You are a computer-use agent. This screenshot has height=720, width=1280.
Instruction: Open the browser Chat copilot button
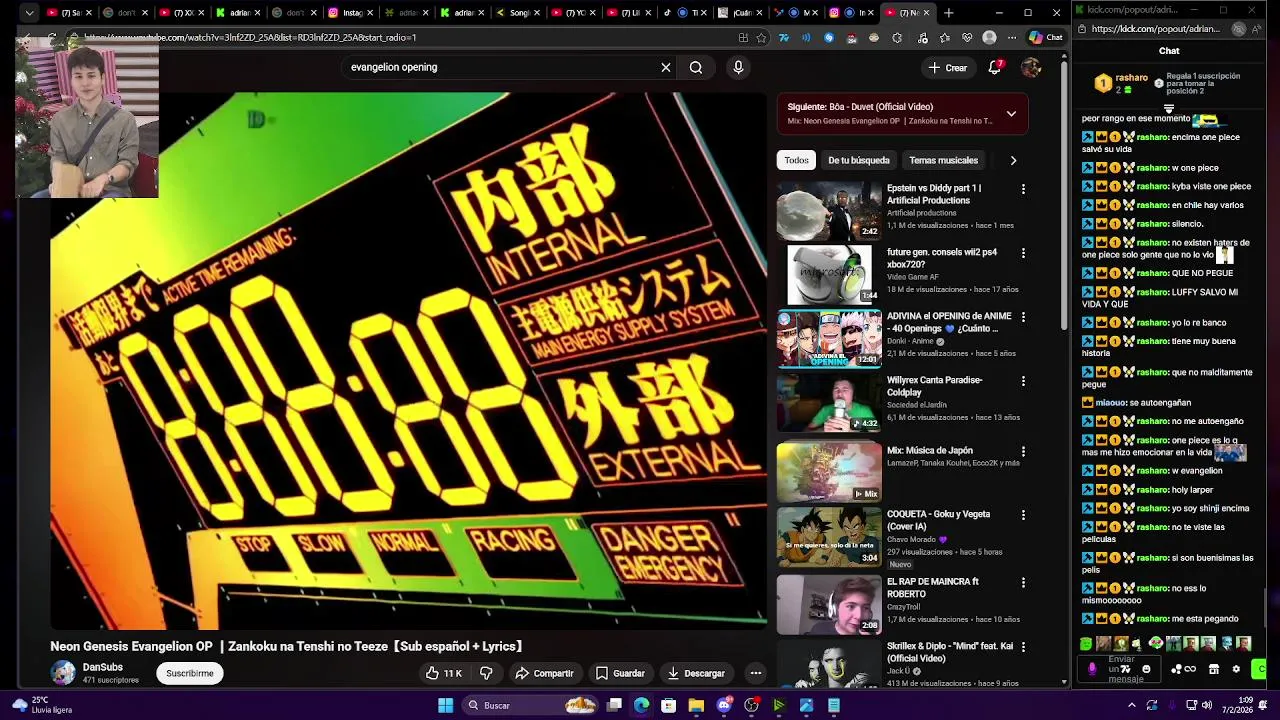[1046, 38]
